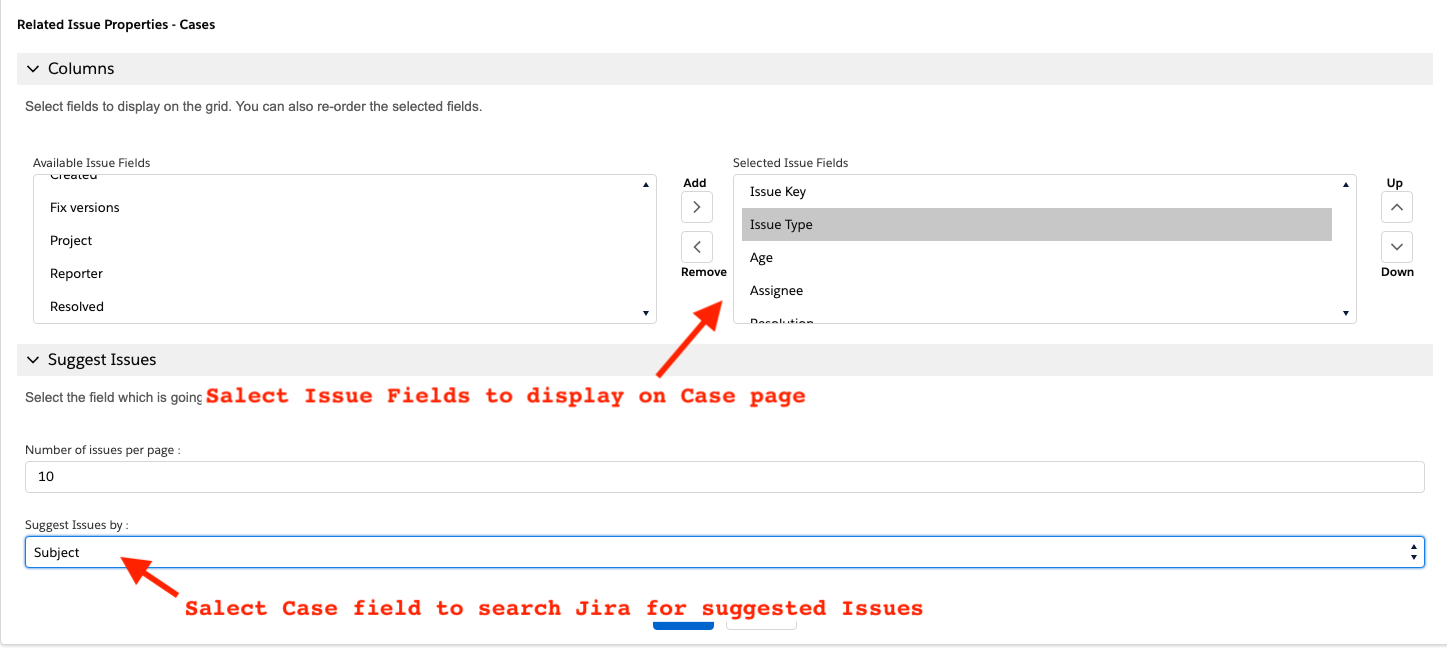Screen dimensions: 1447x648
Task: Select Age in Selected Issue Fields
Action: click(762, 258)
